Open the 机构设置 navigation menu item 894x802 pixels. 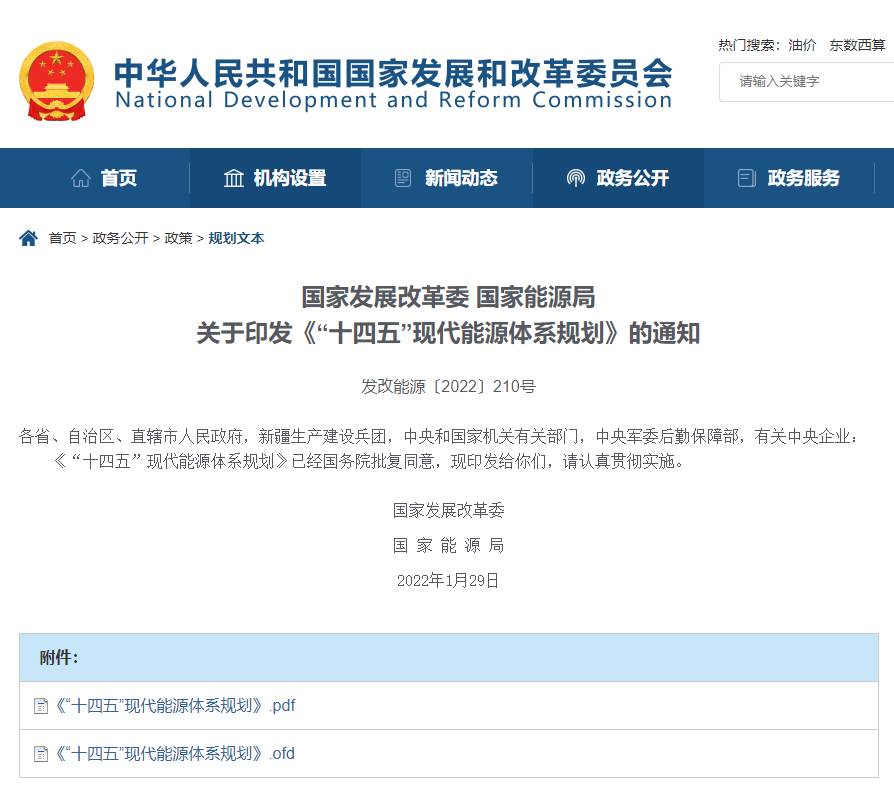[x=290, y=178]
